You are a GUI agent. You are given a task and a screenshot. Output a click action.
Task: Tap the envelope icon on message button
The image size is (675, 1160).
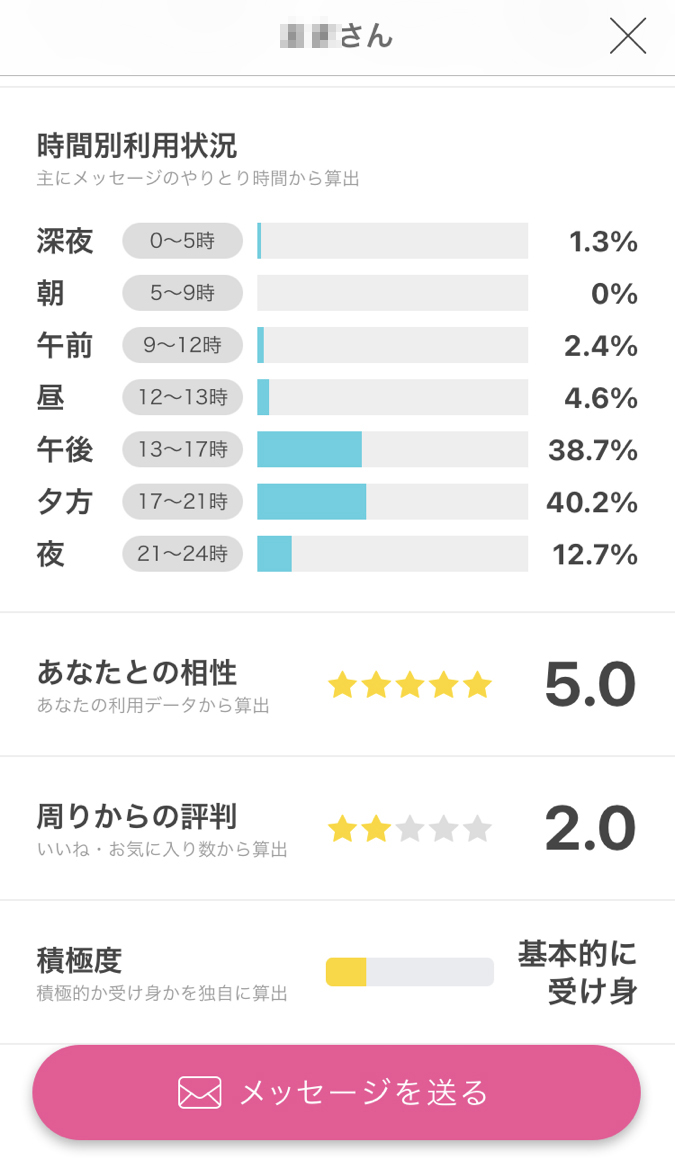[x=200, y=1092]
